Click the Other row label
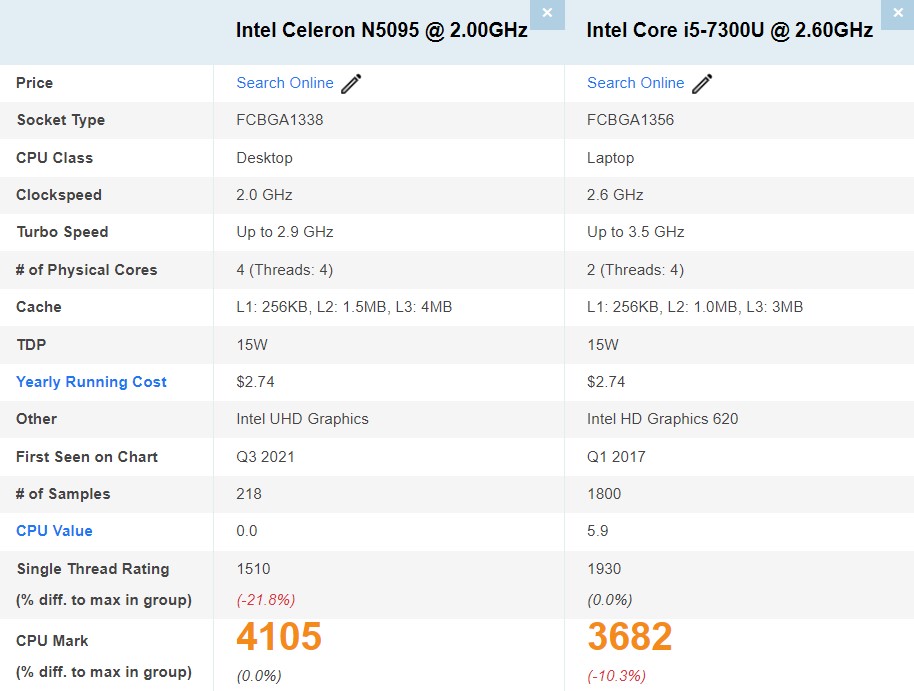914x691 pixels. click(37, 419)
